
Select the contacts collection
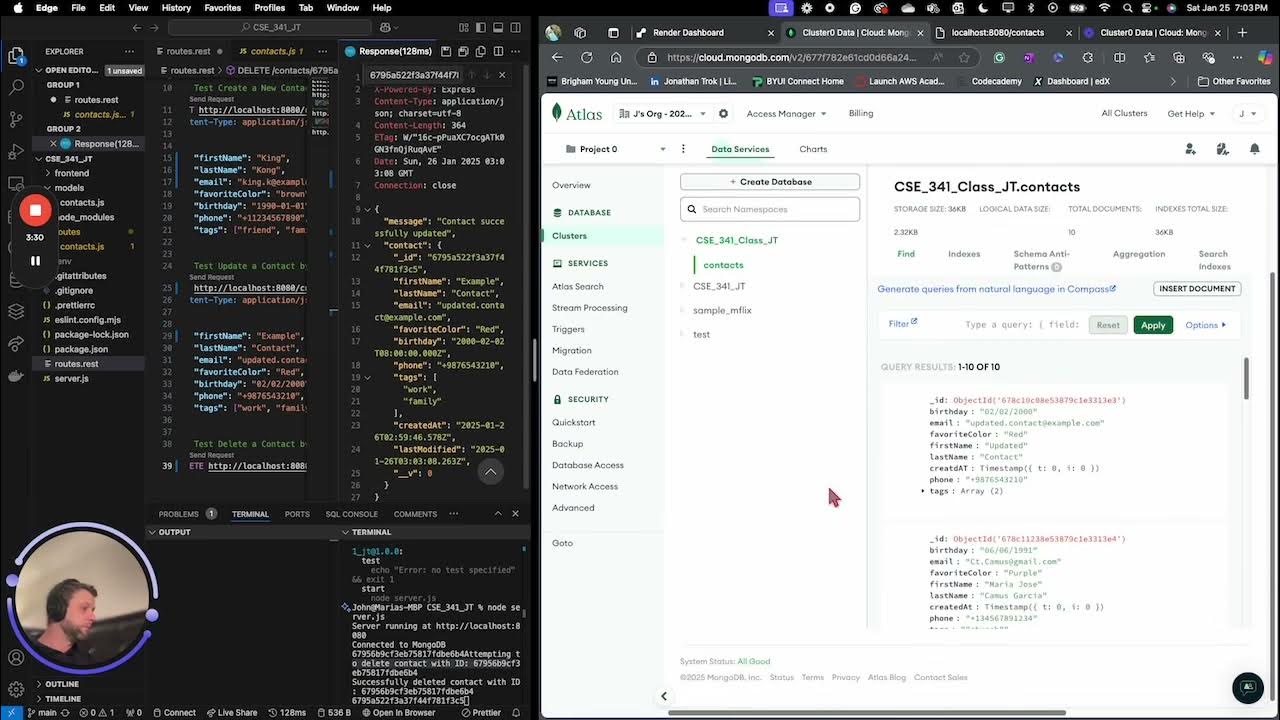[x=723, y=265]
